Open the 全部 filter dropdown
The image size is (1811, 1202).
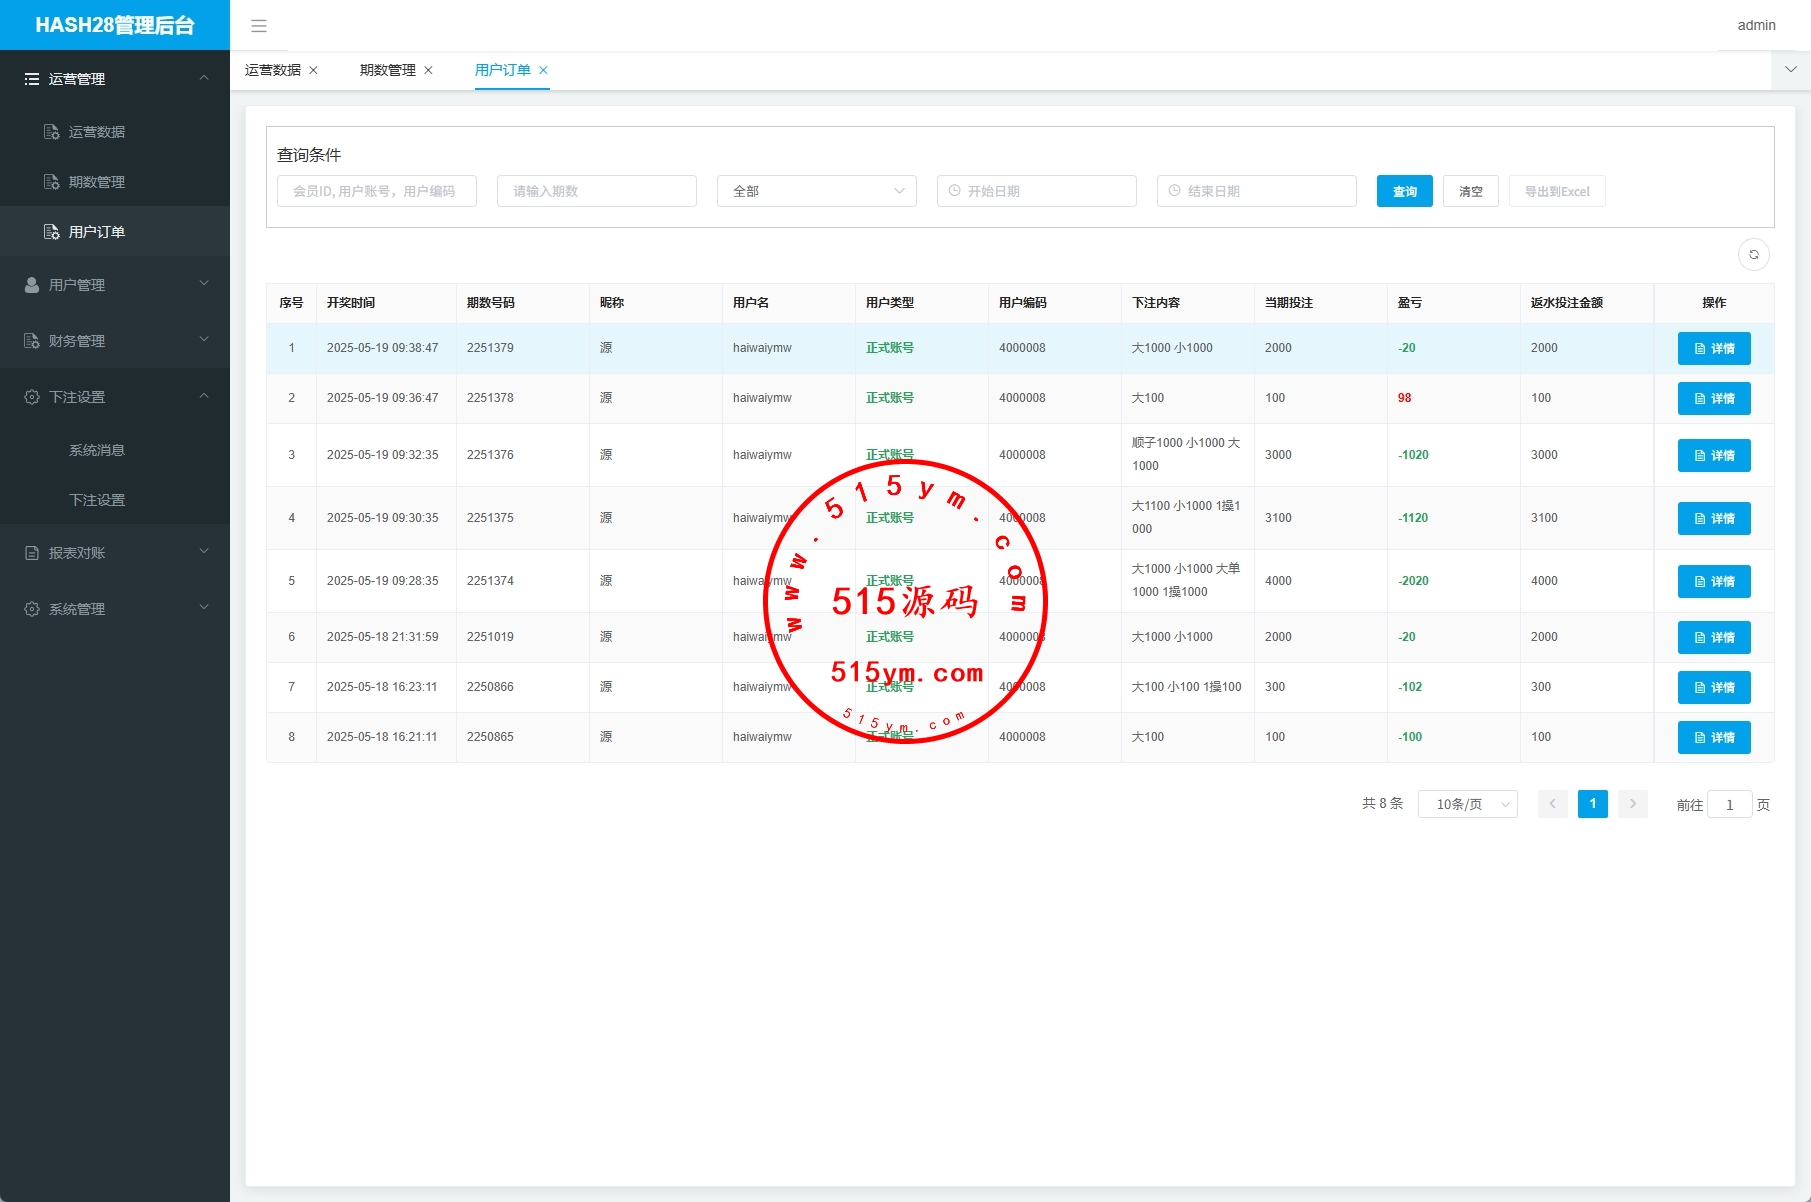tap(816, 191)
